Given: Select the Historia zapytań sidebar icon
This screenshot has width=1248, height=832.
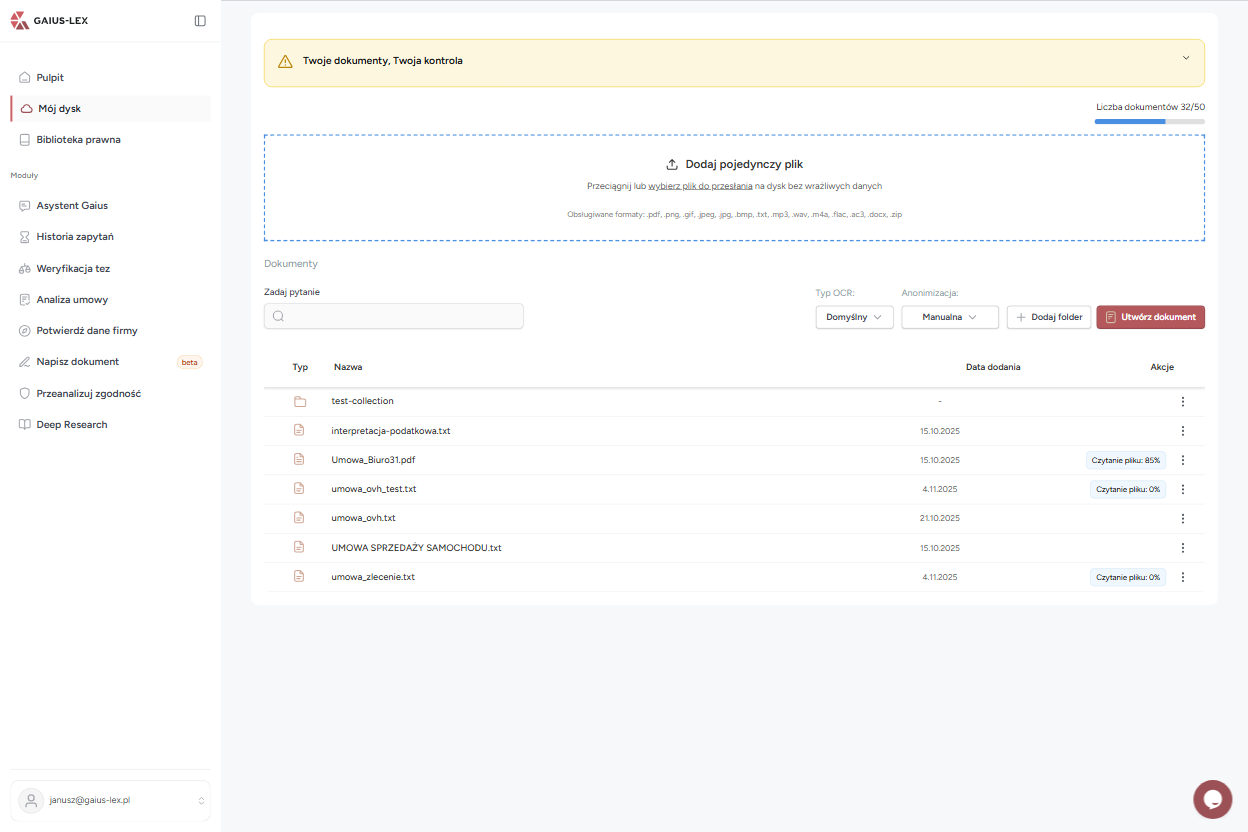Looking at the screenshot, I should coord(22,236).
